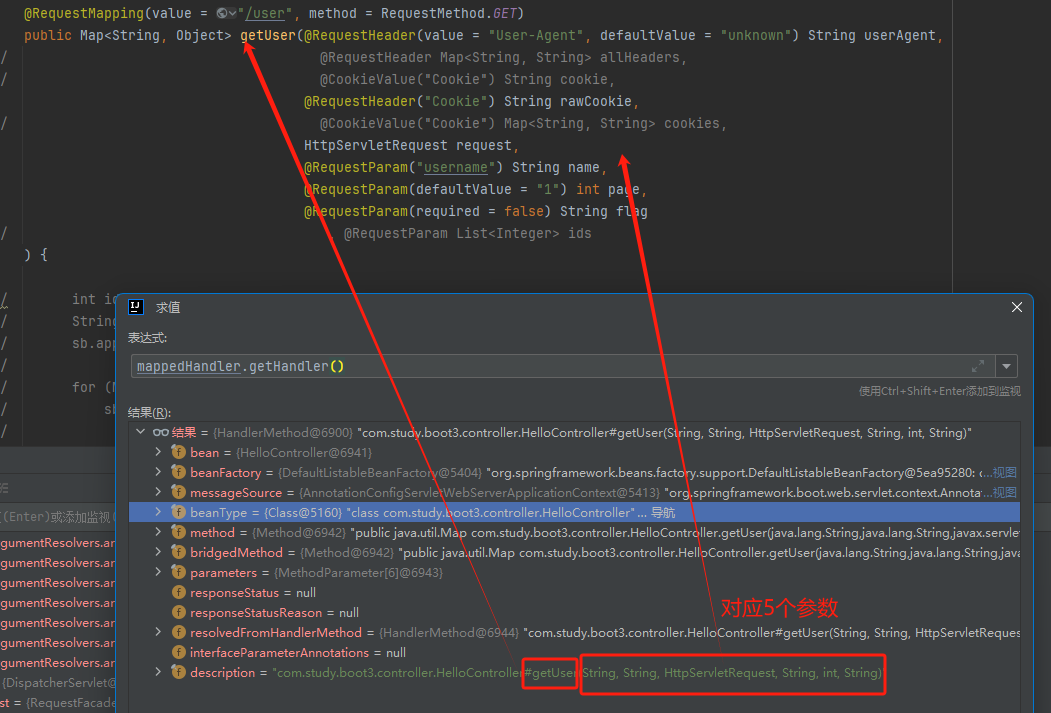The width and height of the screenshot is (1051, 713).
Task: Expand the beanType field node
Action: 158,512
